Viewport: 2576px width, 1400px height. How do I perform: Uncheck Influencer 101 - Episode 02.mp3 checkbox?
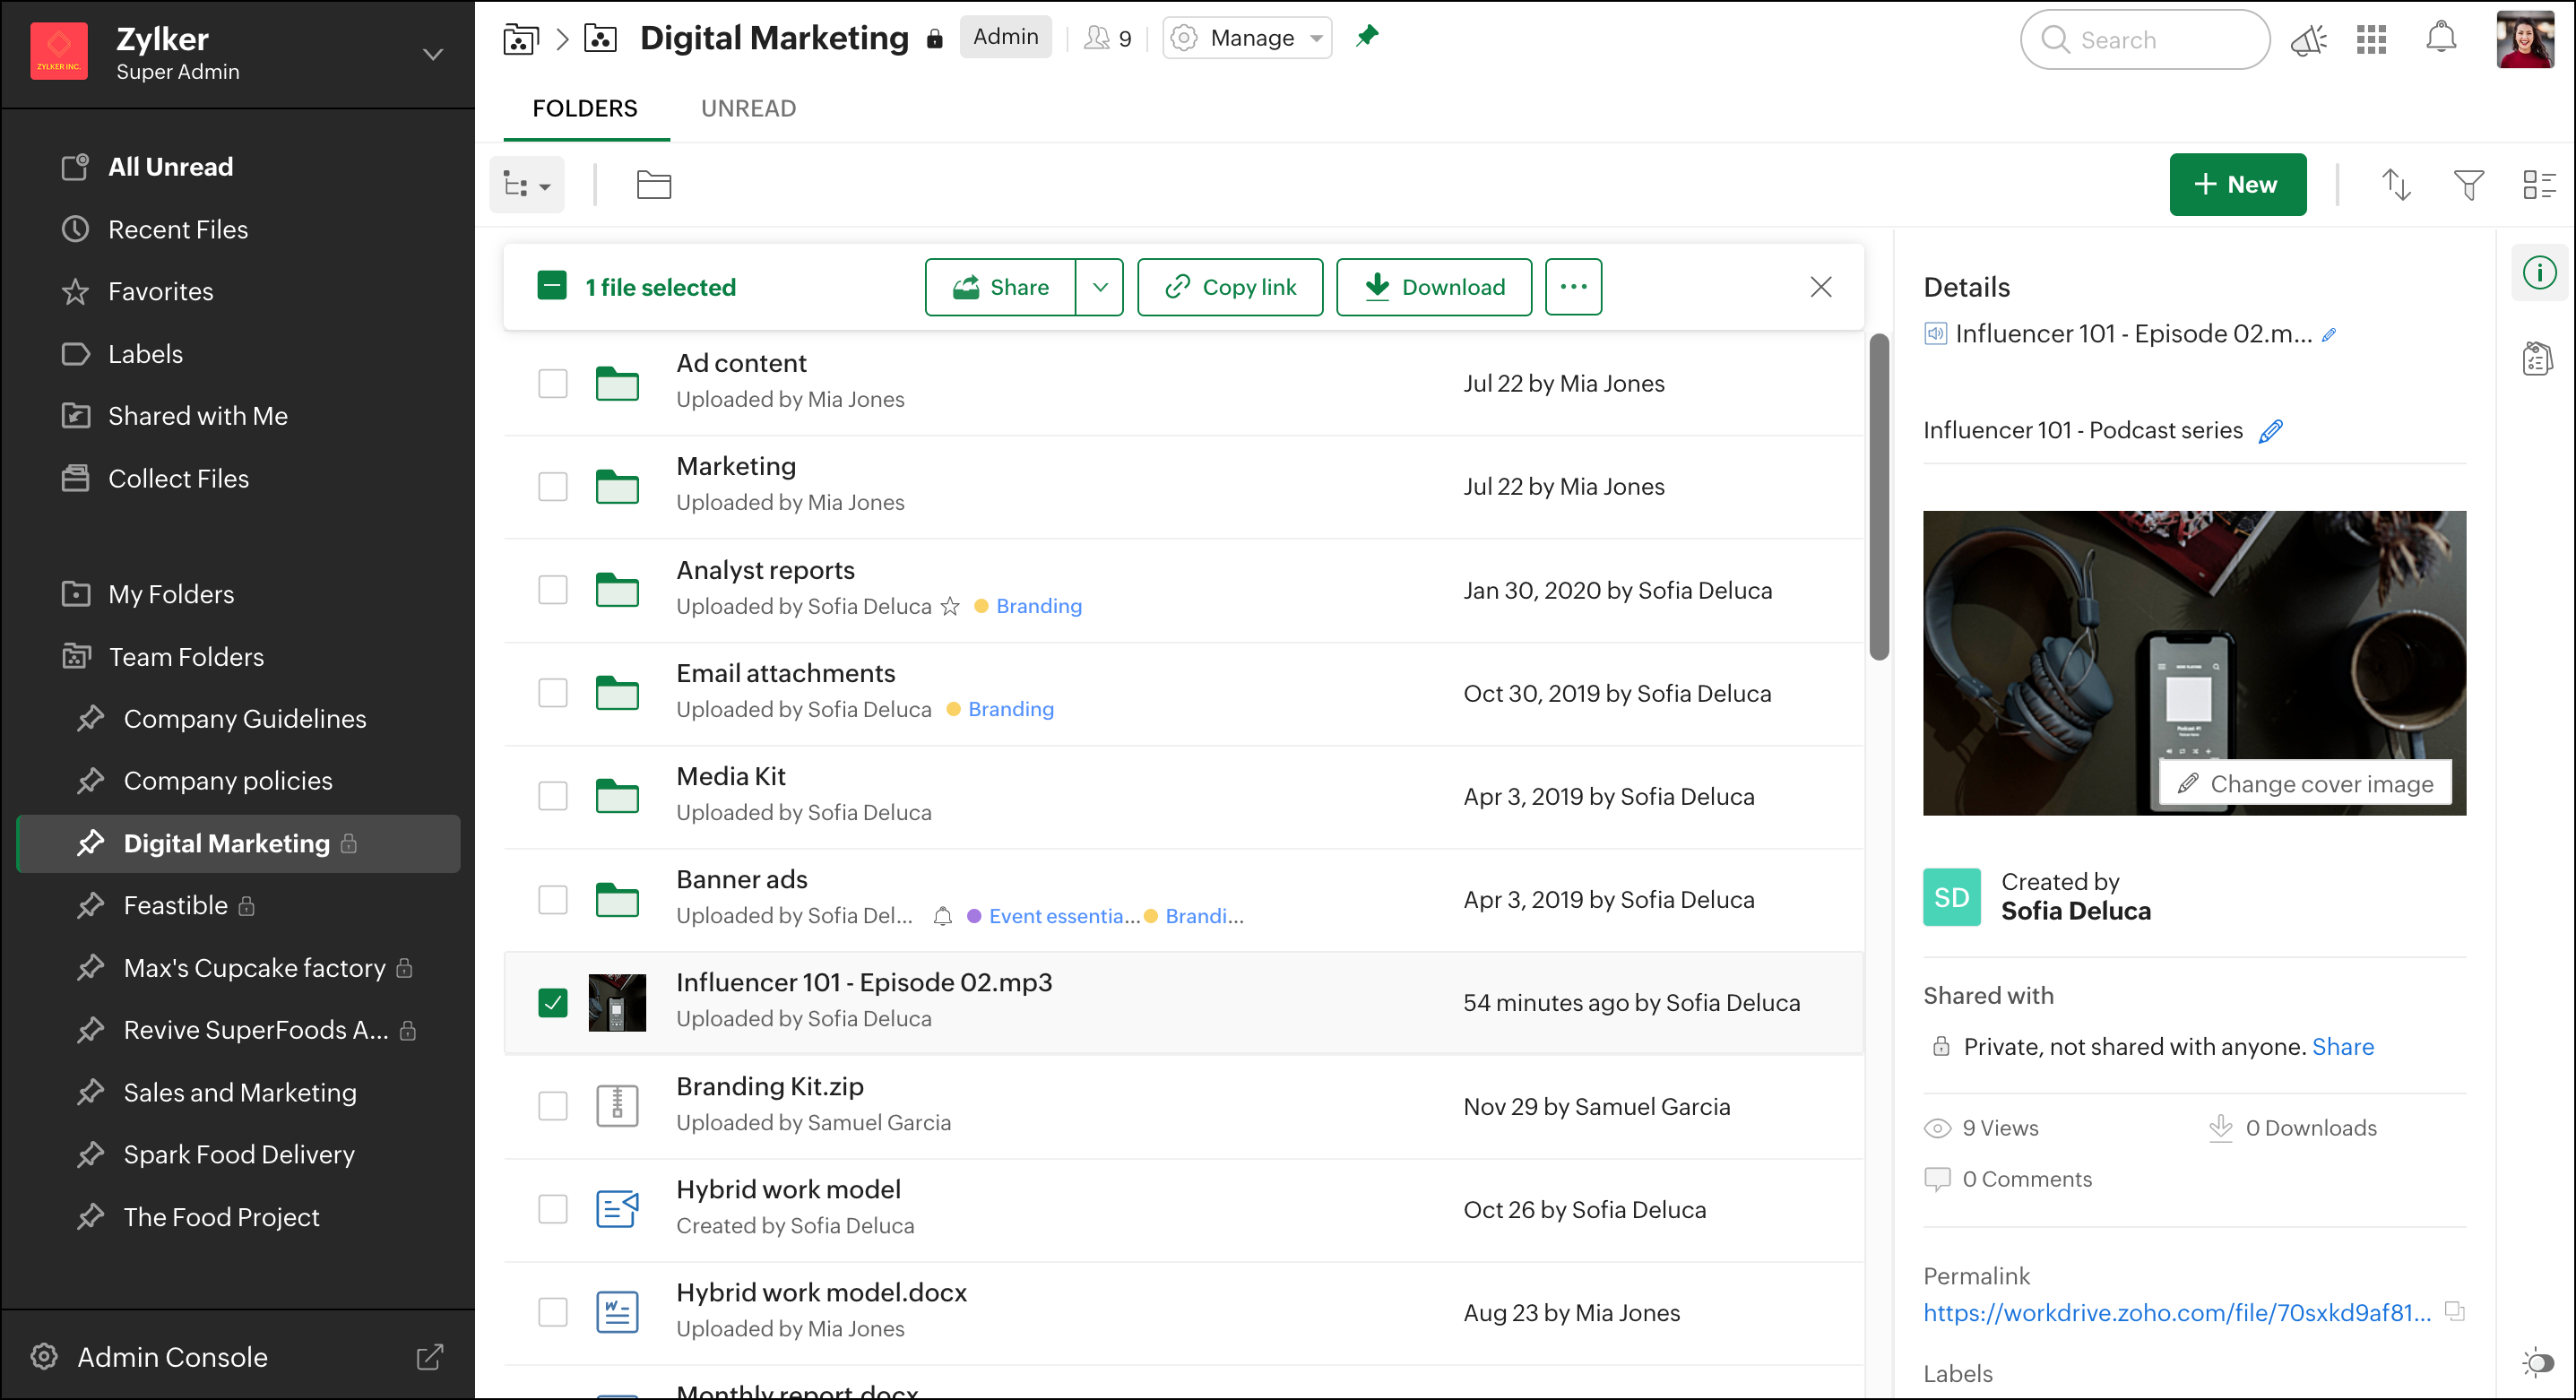(553, 1002)
